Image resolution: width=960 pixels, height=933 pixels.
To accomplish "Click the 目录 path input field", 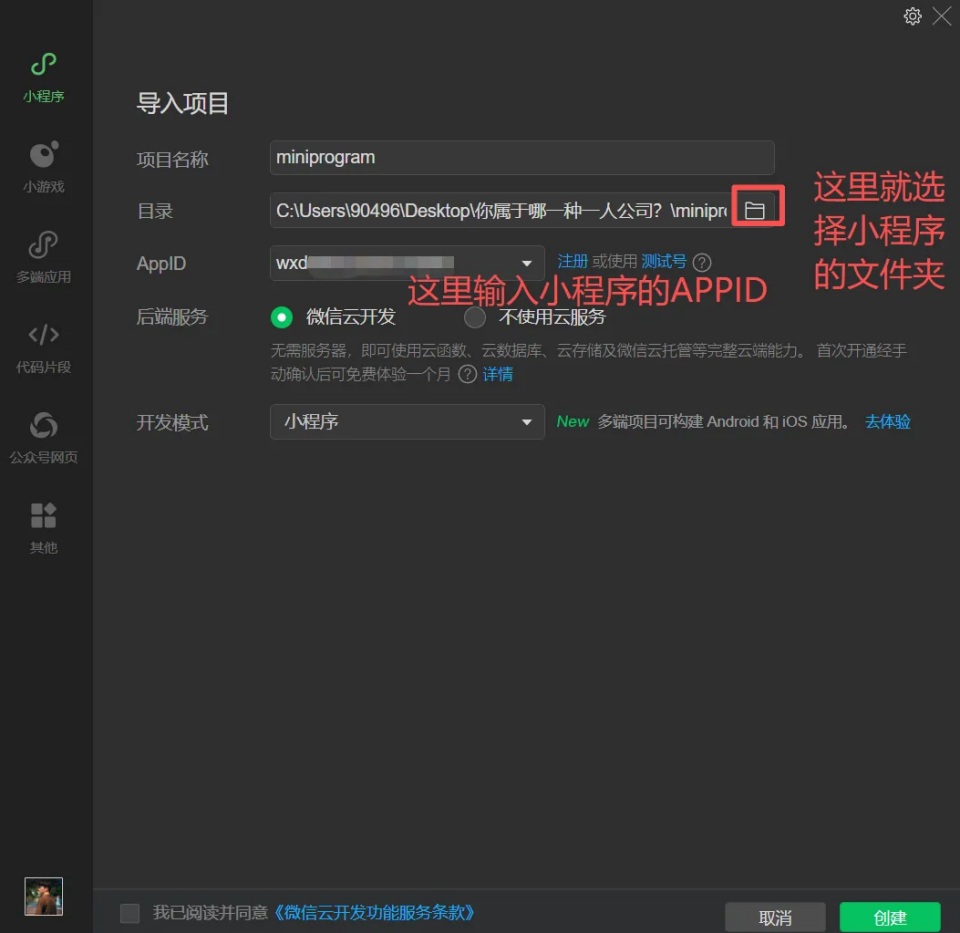I will [501, 211].
